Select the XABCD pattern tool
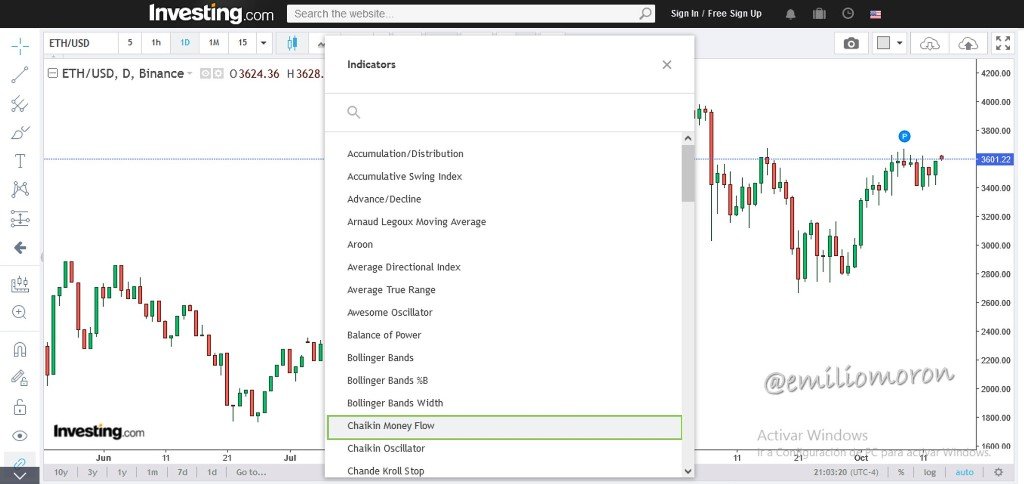 pyautogui.click(x=20, y=189)
